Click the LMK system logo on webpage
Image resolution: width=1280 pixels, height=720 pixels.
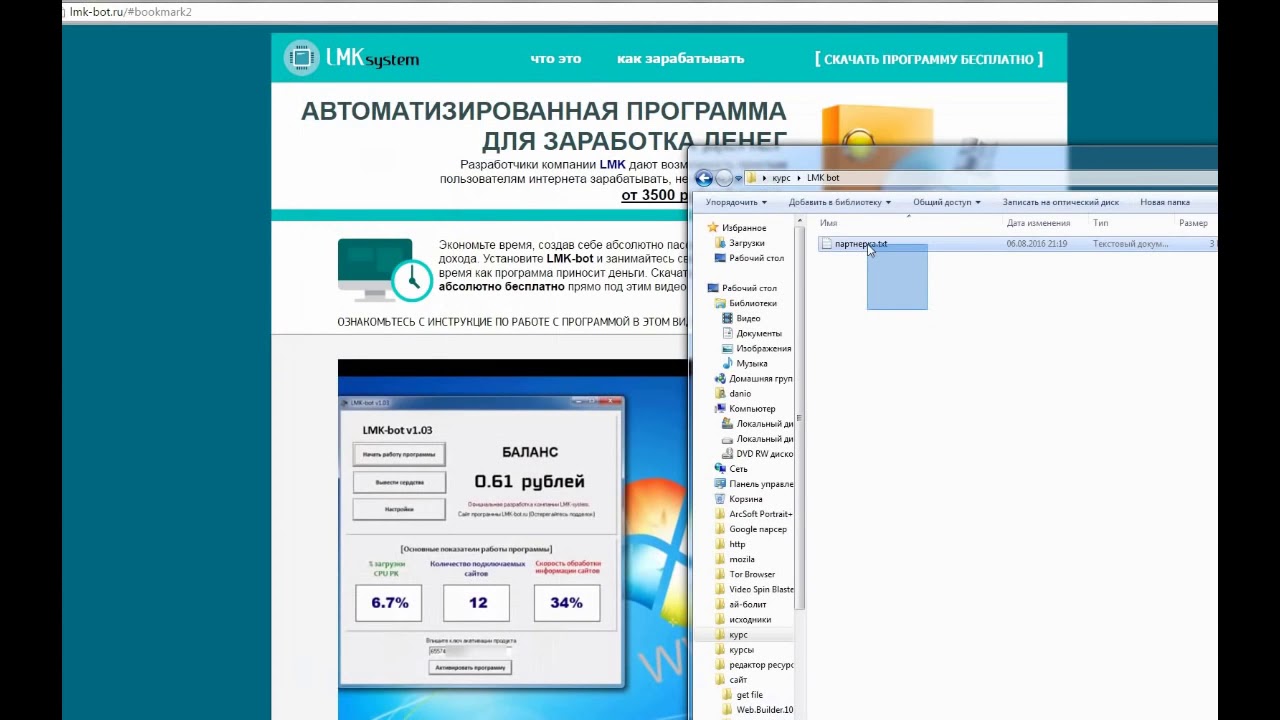pos(351,58)
